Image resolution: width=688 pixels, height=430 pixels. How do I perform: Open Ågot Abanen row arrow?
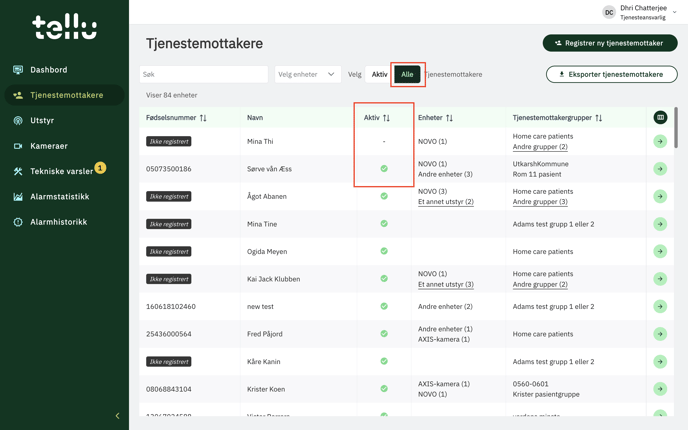point(660,197)
